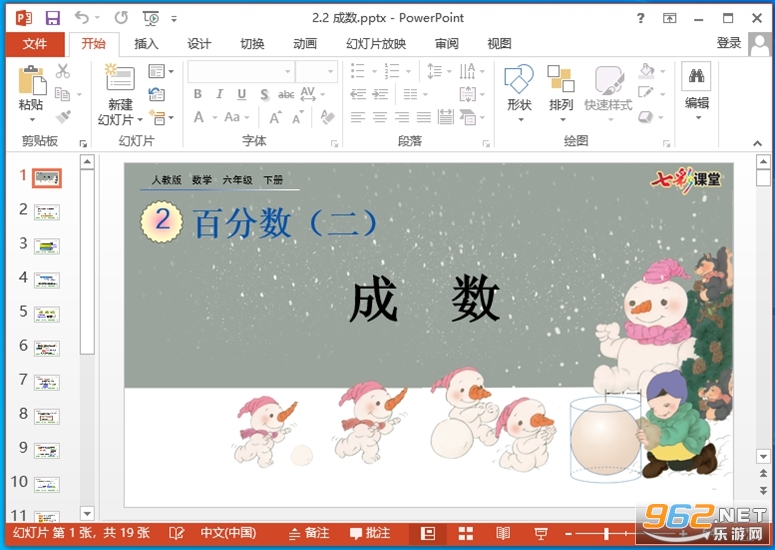The height and width of the screenshot is (550, 775).
Task: Click the bullets list icon
Action: click(x=358, y=71)
